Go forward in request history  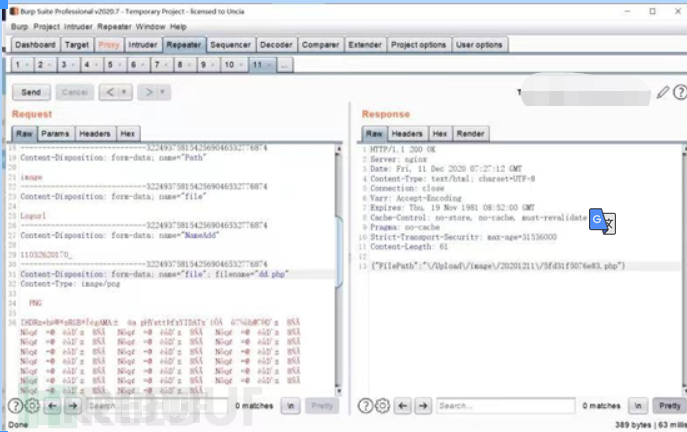[148, 92]
